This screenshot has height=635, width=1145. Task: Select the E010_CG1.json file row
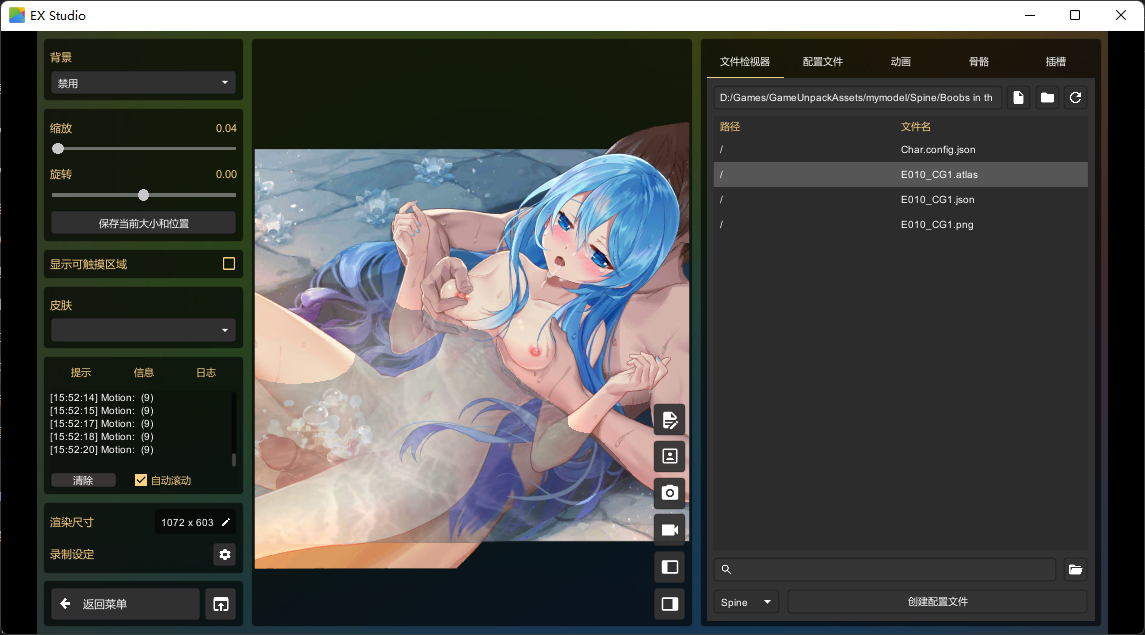click(900, 199)
